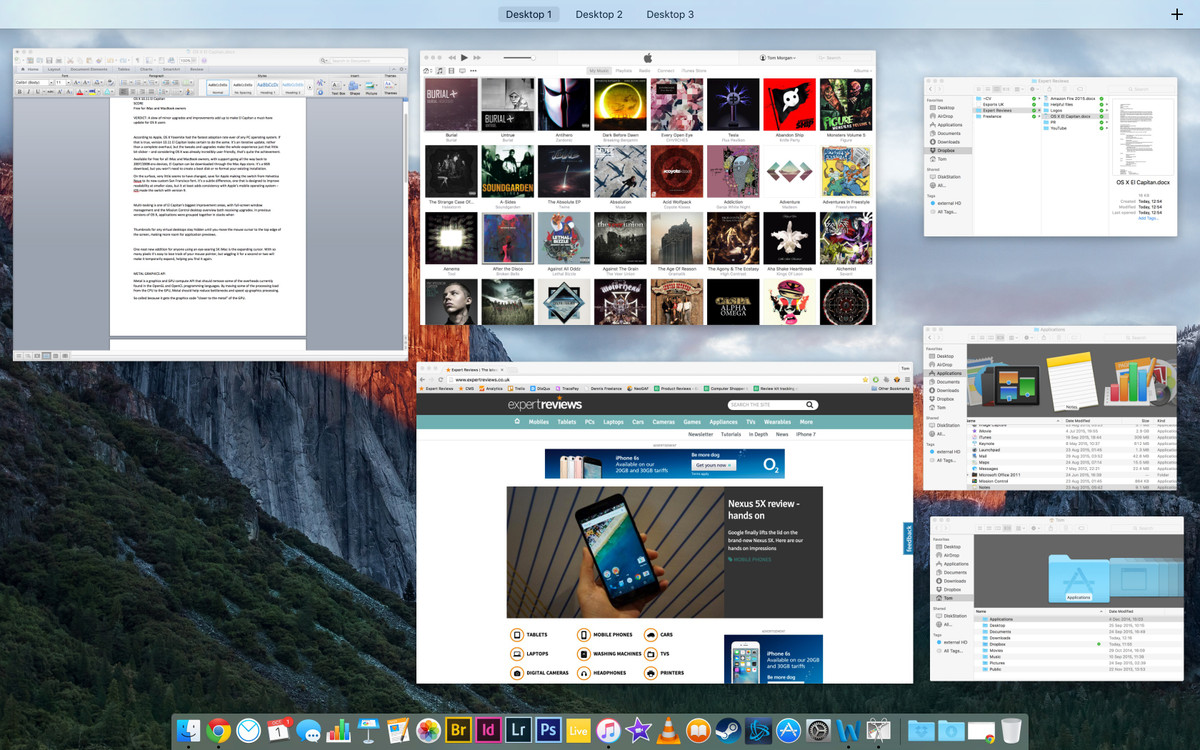Click the add desktop plus button
Viewport: 1200px width, 750px height.
pyautogui.click(x=1176, y=14)
